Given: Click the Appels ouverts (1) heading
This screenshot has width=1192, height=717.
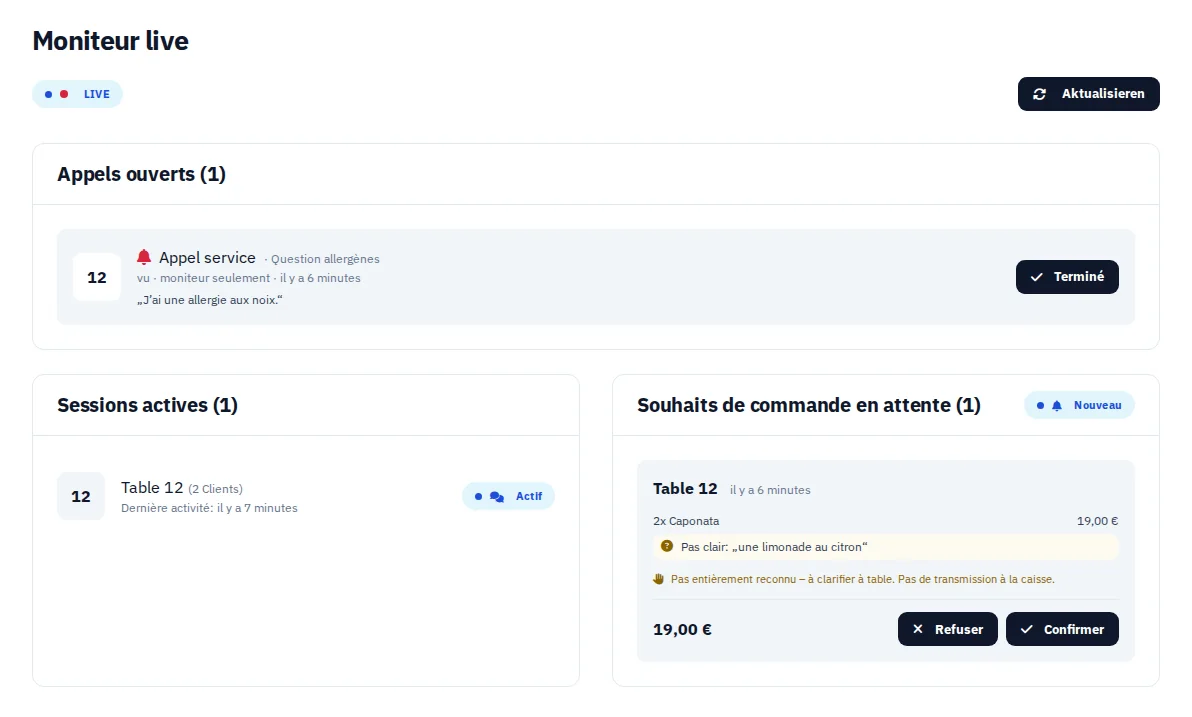Looking at the screenshot, I should coord(141,174).
